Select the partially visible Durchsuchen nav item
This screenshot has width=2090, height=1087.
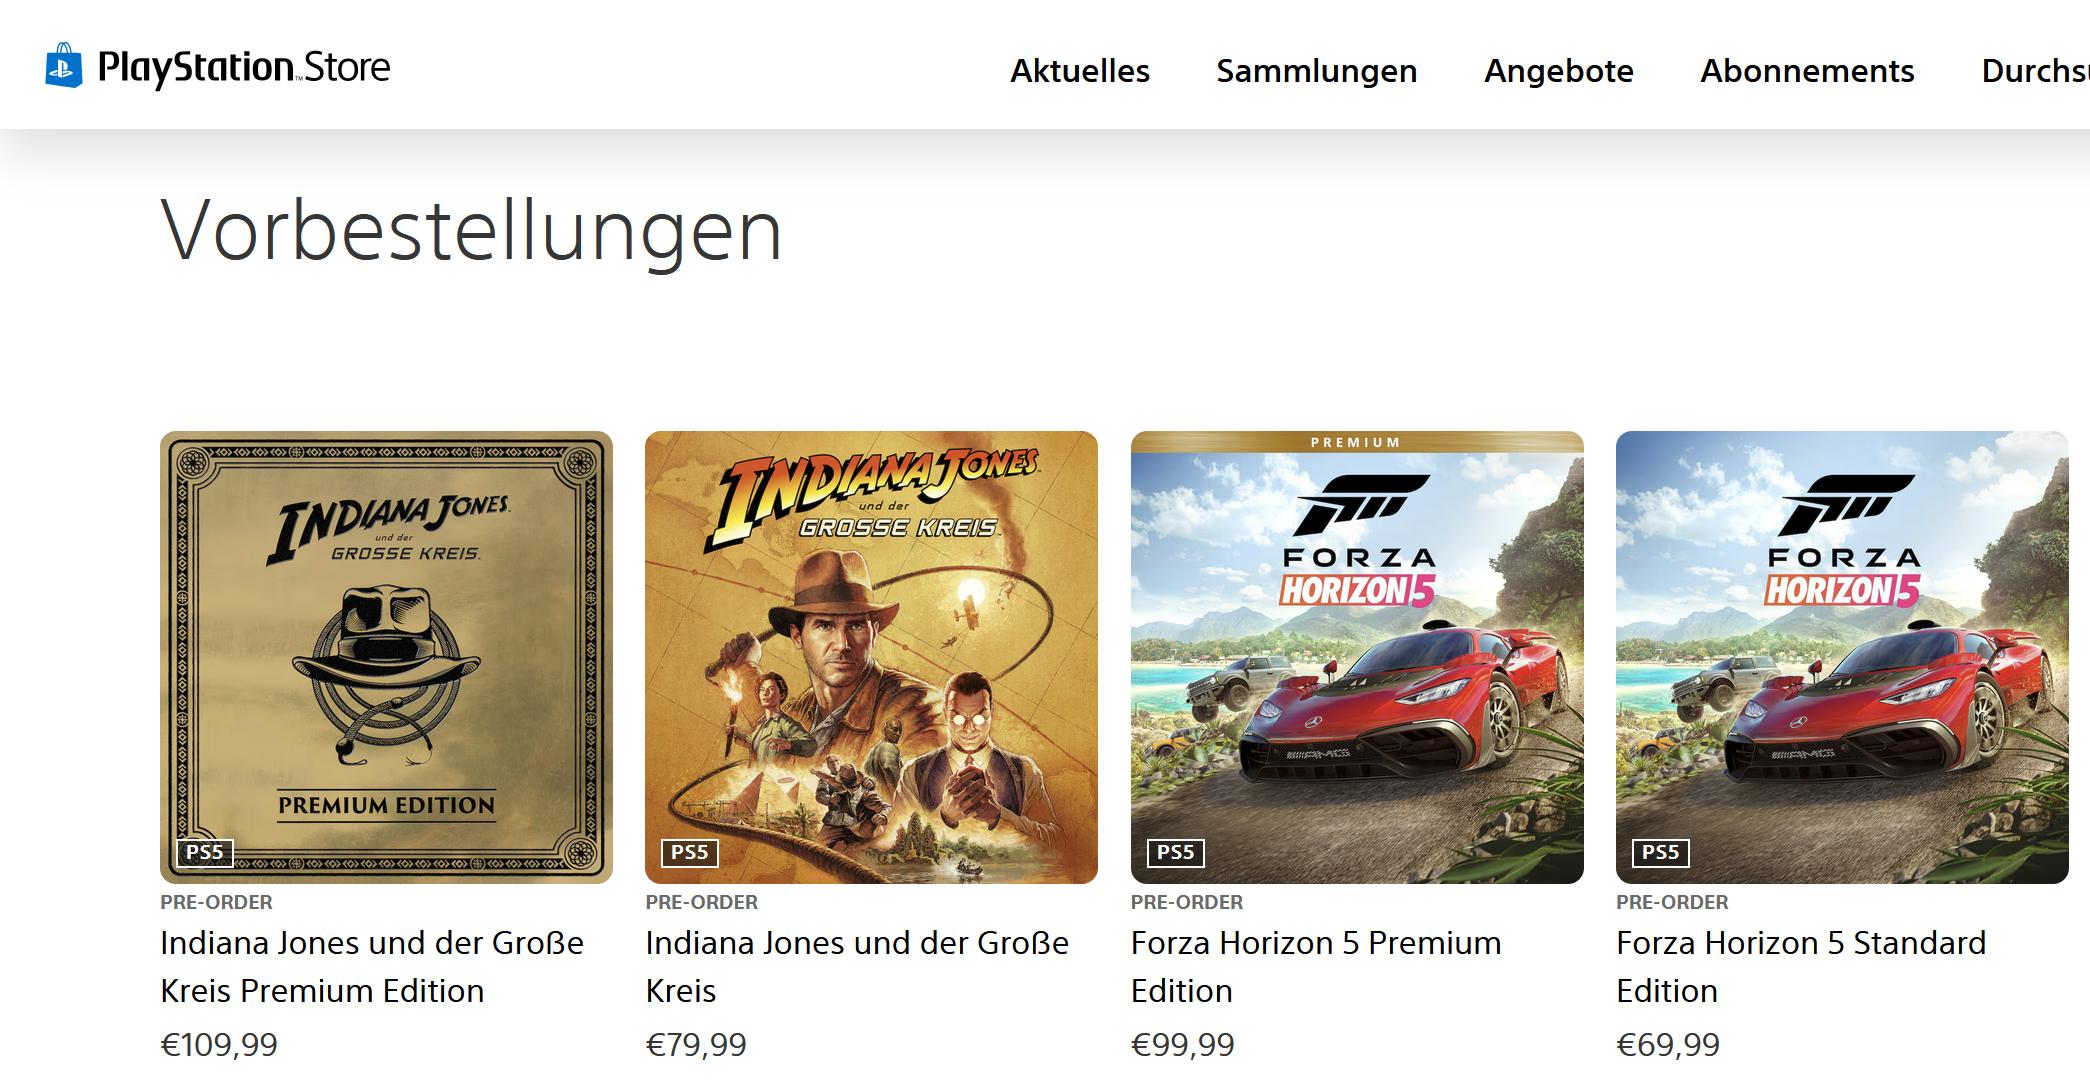click(2035, 71)
